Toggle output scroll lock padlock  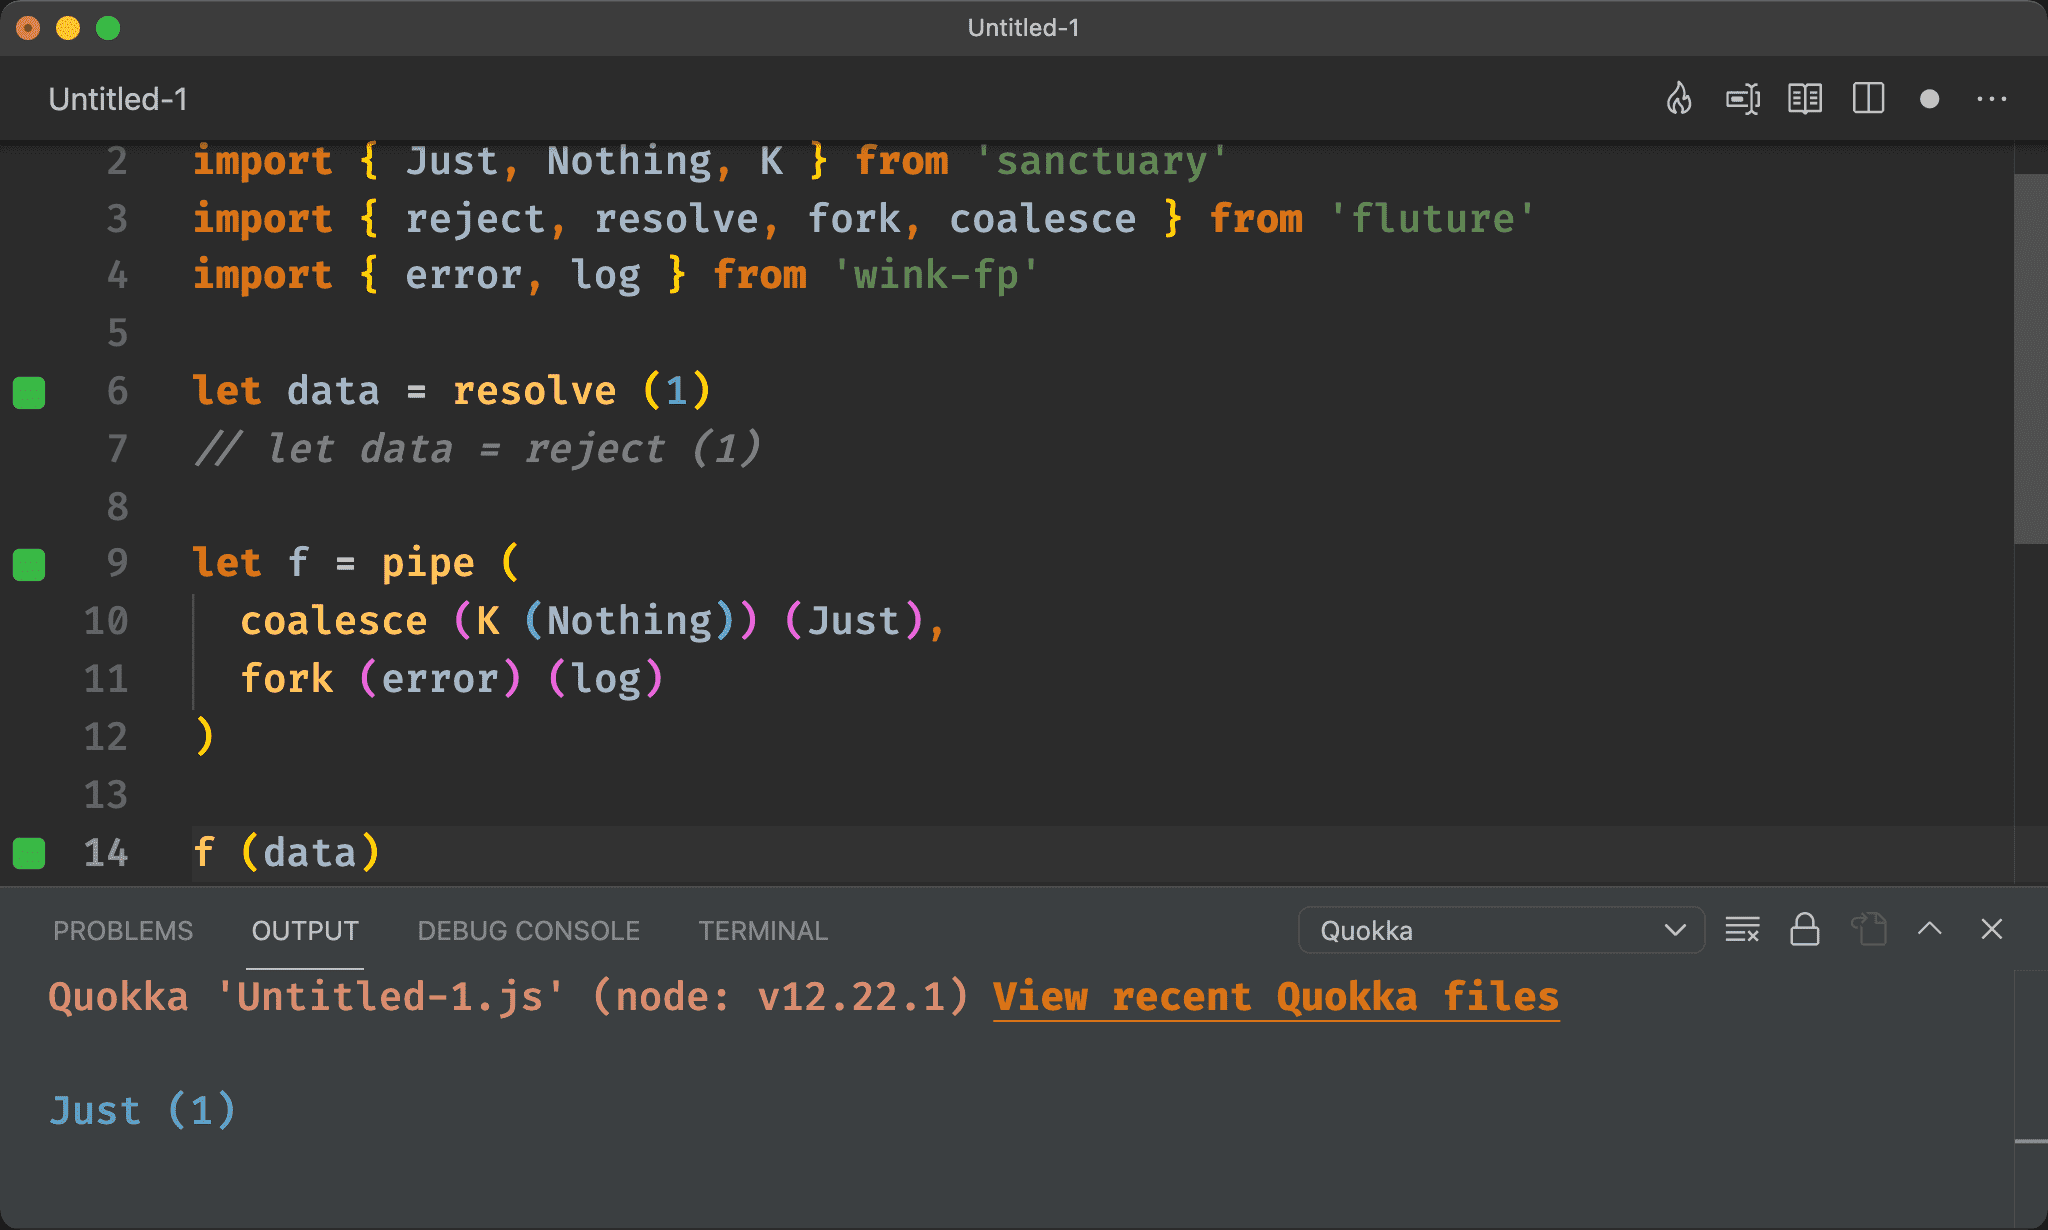tap(1805, 930)
